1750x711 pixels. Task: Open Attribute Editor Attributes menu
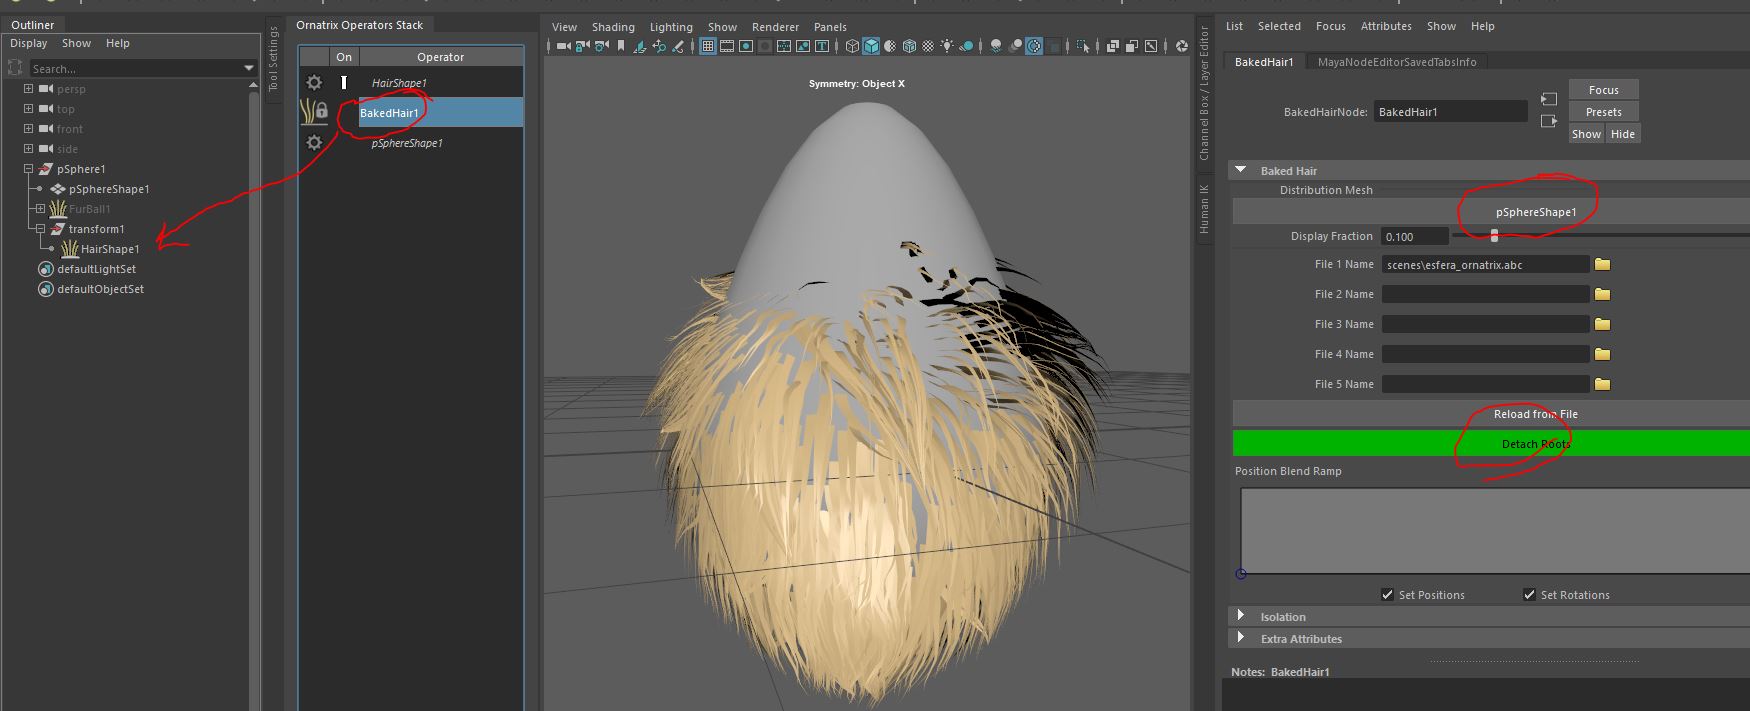point(1386,26)
